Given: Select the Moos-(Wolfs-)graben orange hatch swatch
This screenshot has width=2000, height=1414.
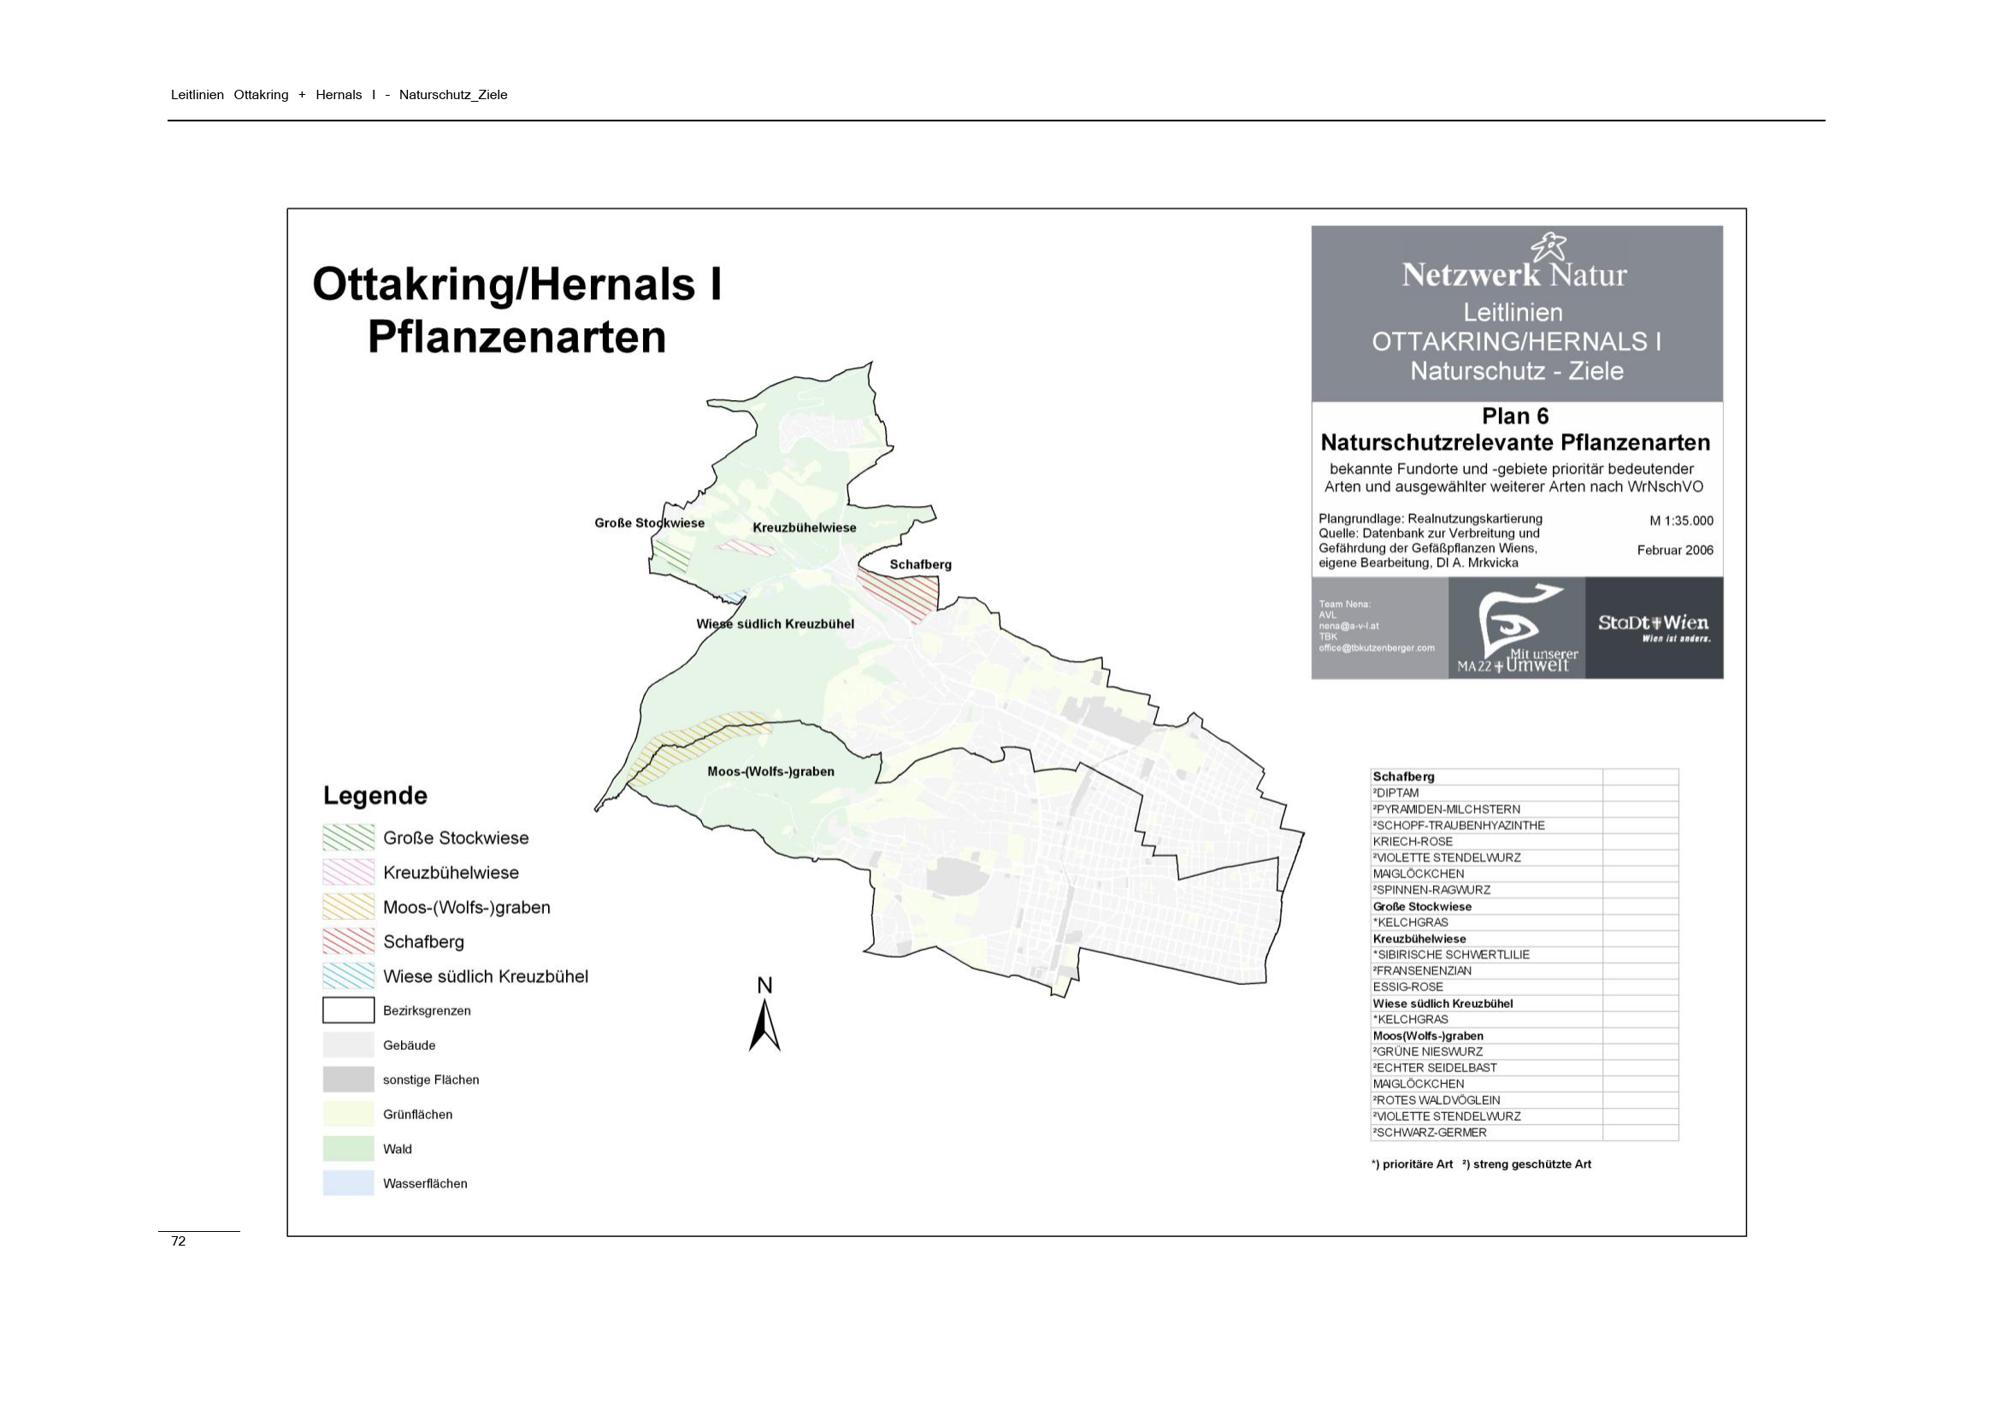Looking at the screenshot, I should tap(348, 907).
